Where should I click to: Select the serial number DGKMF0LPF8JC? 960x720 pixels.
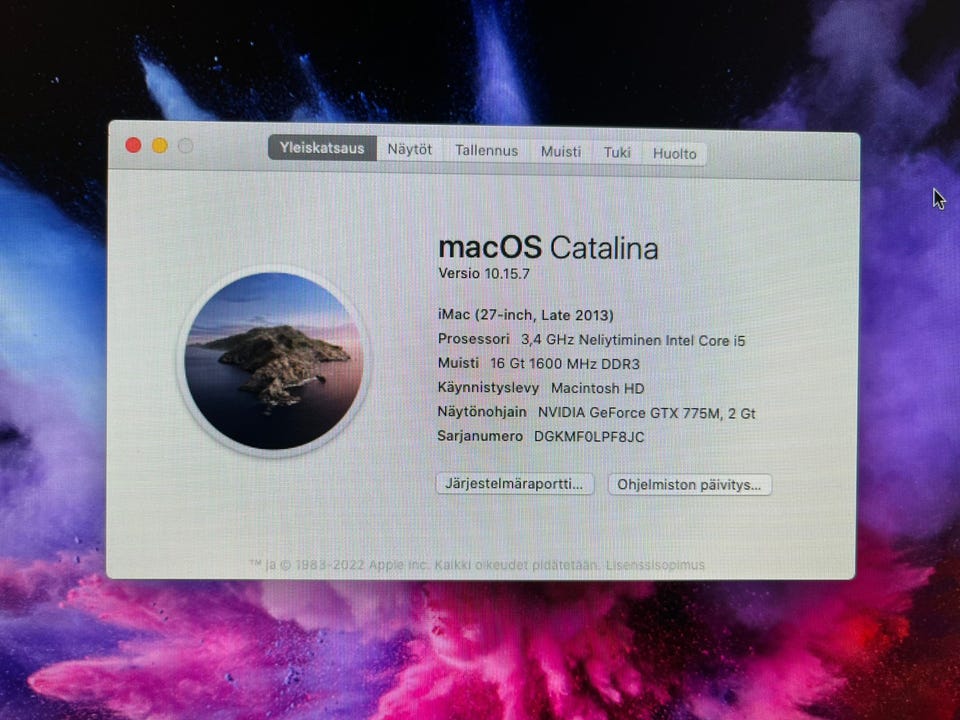pos(589,437)
